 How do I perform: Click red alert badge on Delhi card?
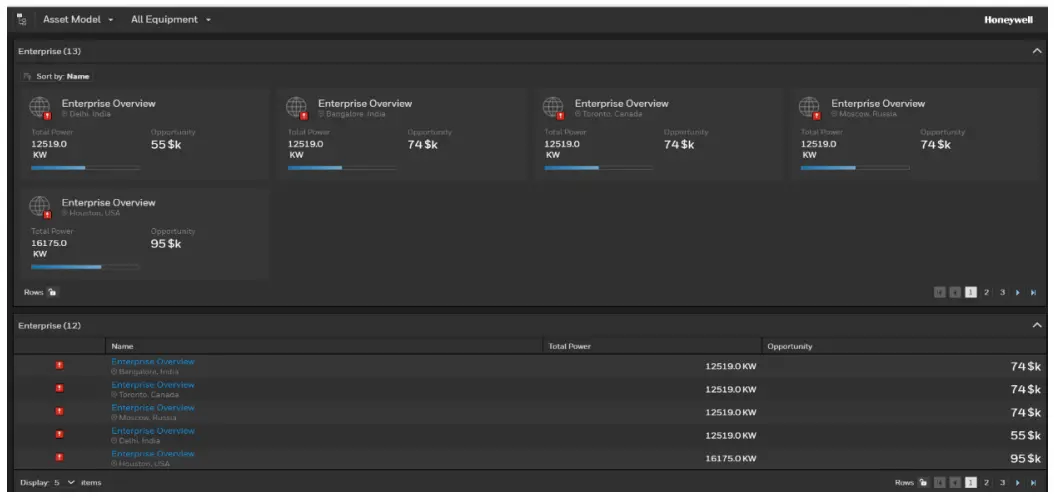[48, 116]
